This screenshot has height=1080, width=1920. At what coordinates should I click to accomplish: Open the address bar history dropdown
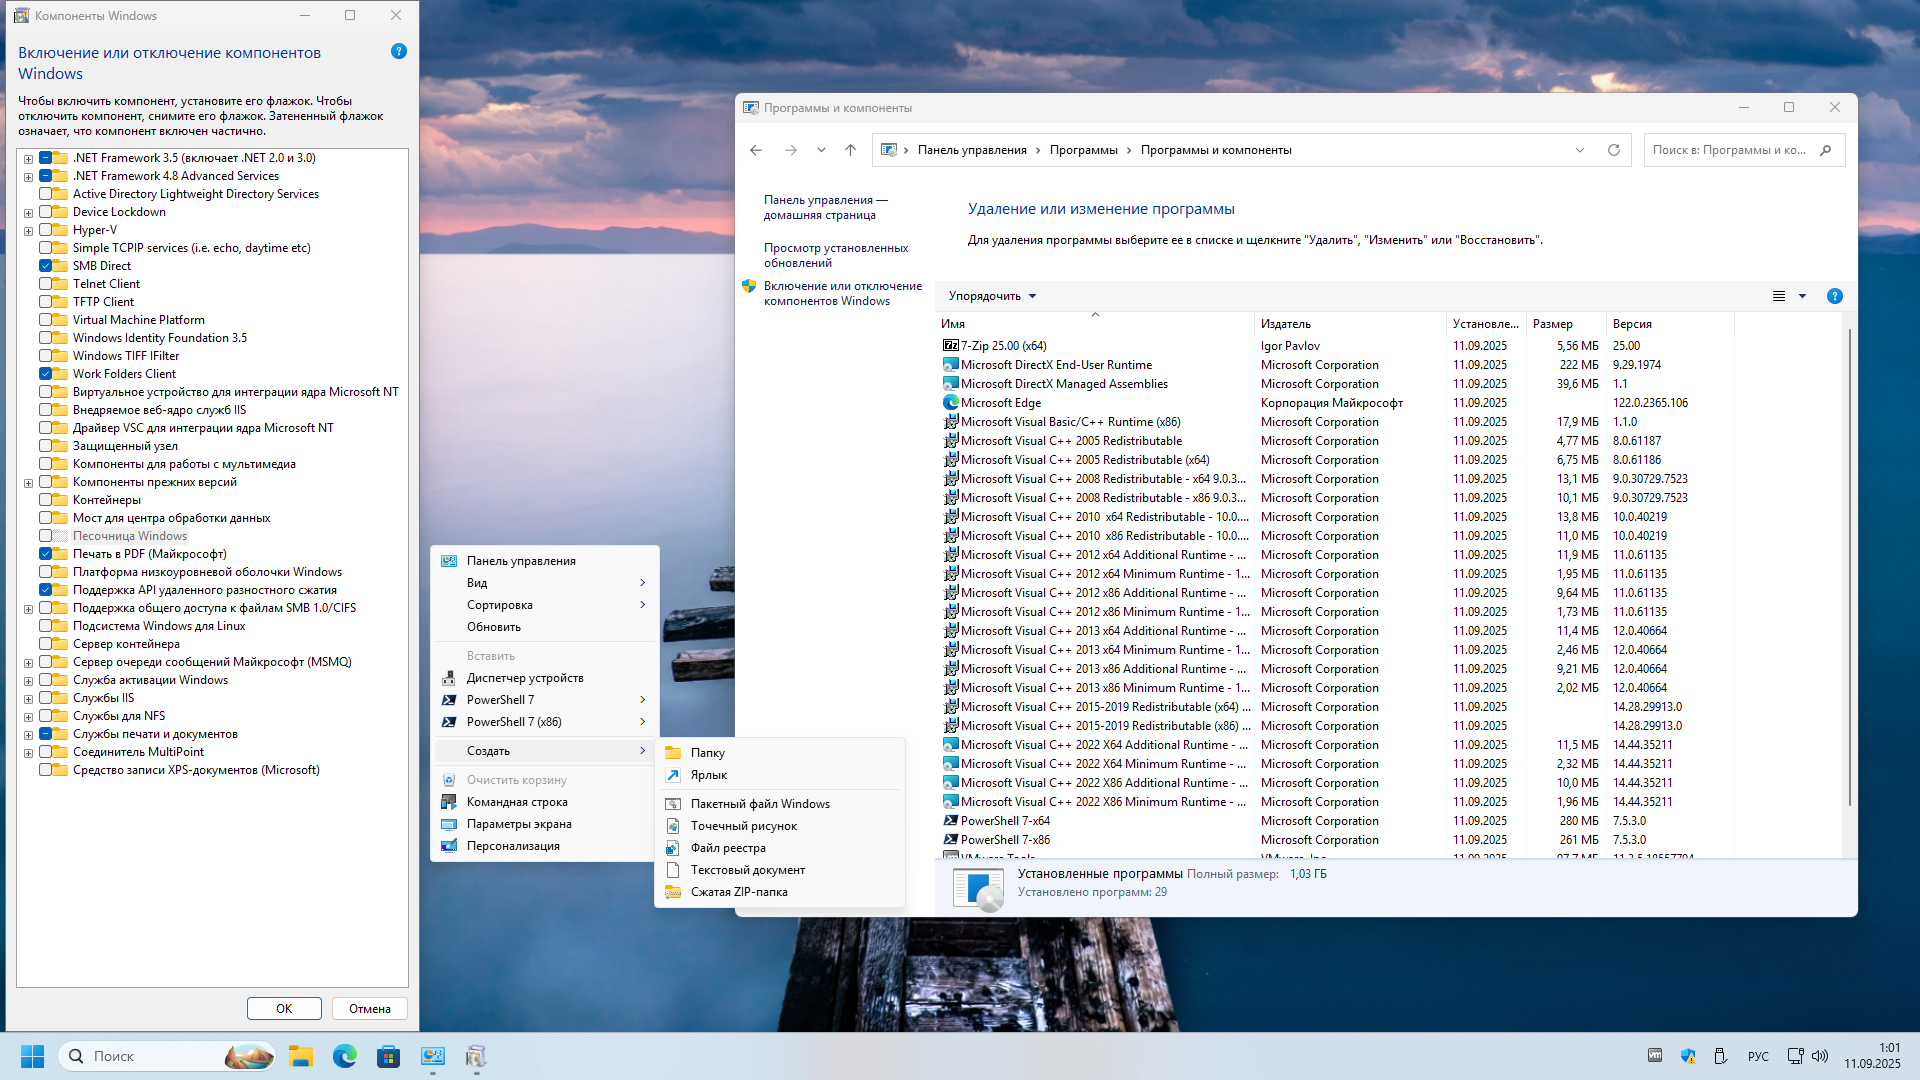[x=1580, y=150]
